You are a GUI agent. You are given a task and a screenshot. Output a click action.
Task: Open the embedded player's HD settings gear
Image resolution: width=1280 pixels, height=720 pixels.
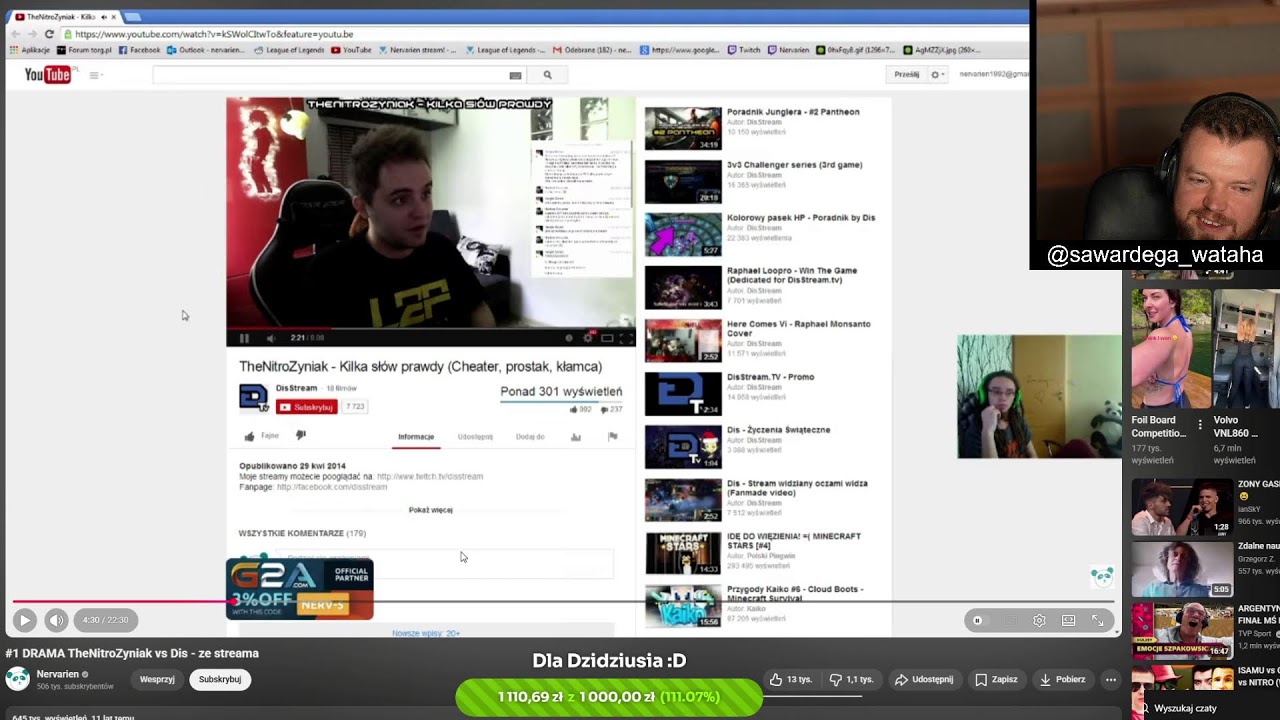587,338
